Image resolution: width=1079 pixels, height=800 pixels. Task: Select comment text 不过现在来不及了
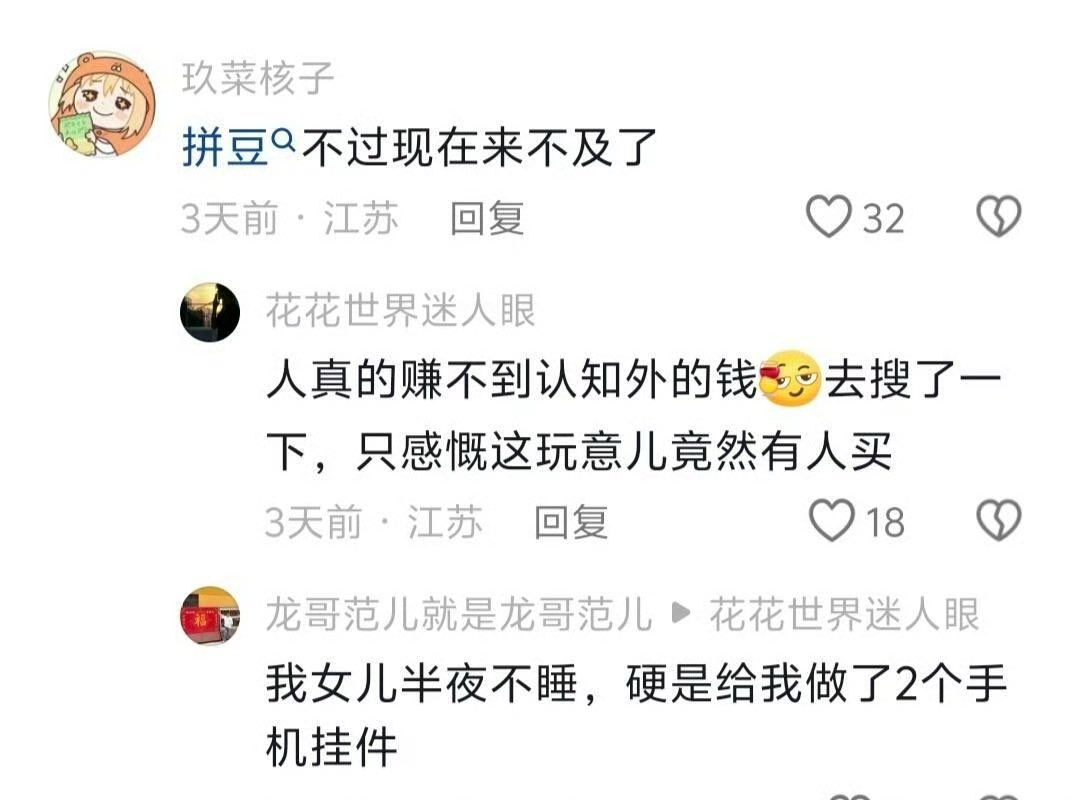479,147
